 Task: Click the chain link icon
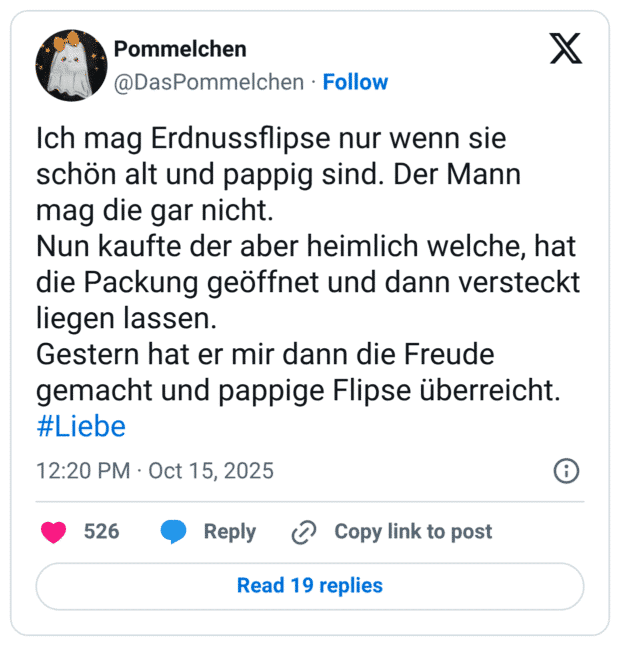(303, 533)
